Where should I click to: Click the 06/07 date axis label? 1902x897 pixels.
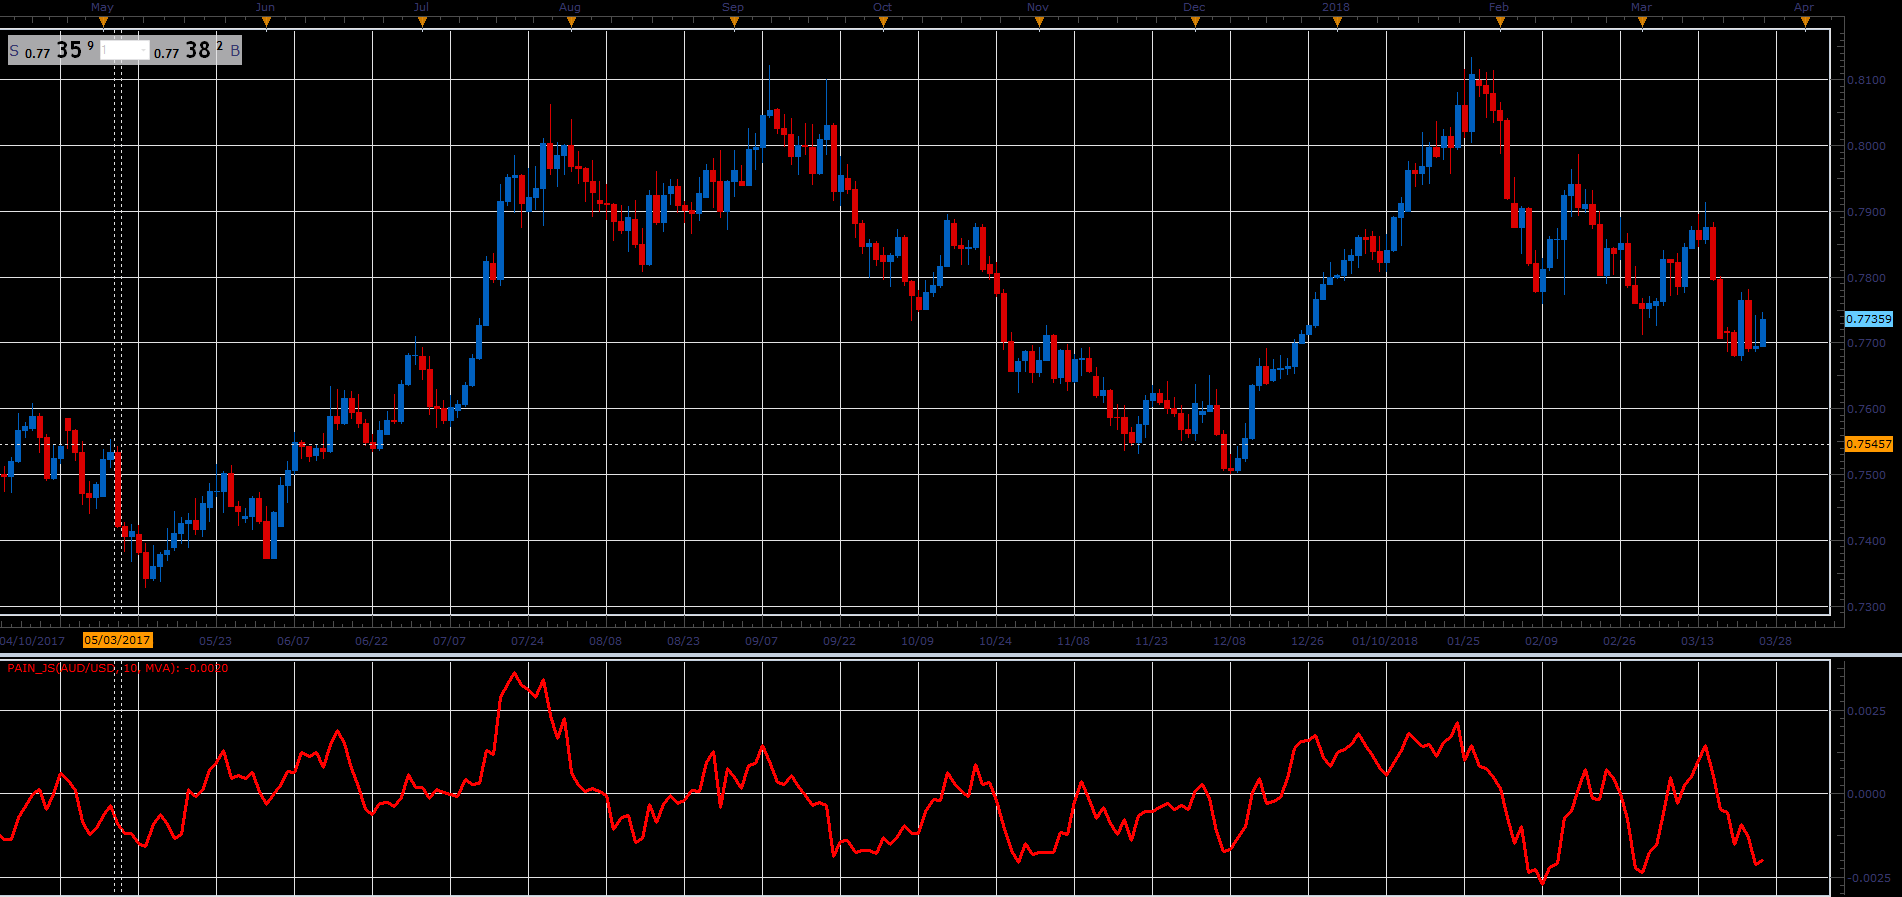coord(293,641)
